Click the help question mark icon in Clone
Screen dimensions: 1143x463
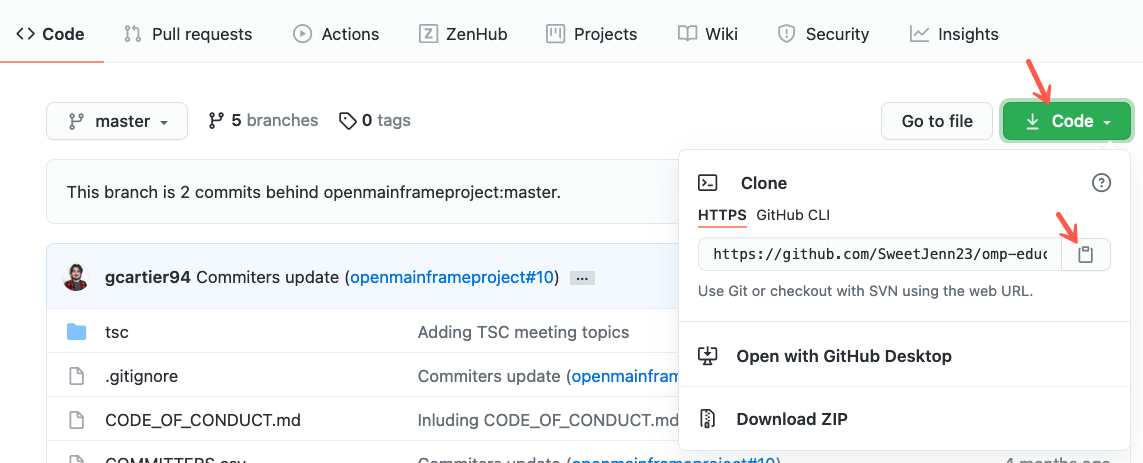click(1101, 182)
